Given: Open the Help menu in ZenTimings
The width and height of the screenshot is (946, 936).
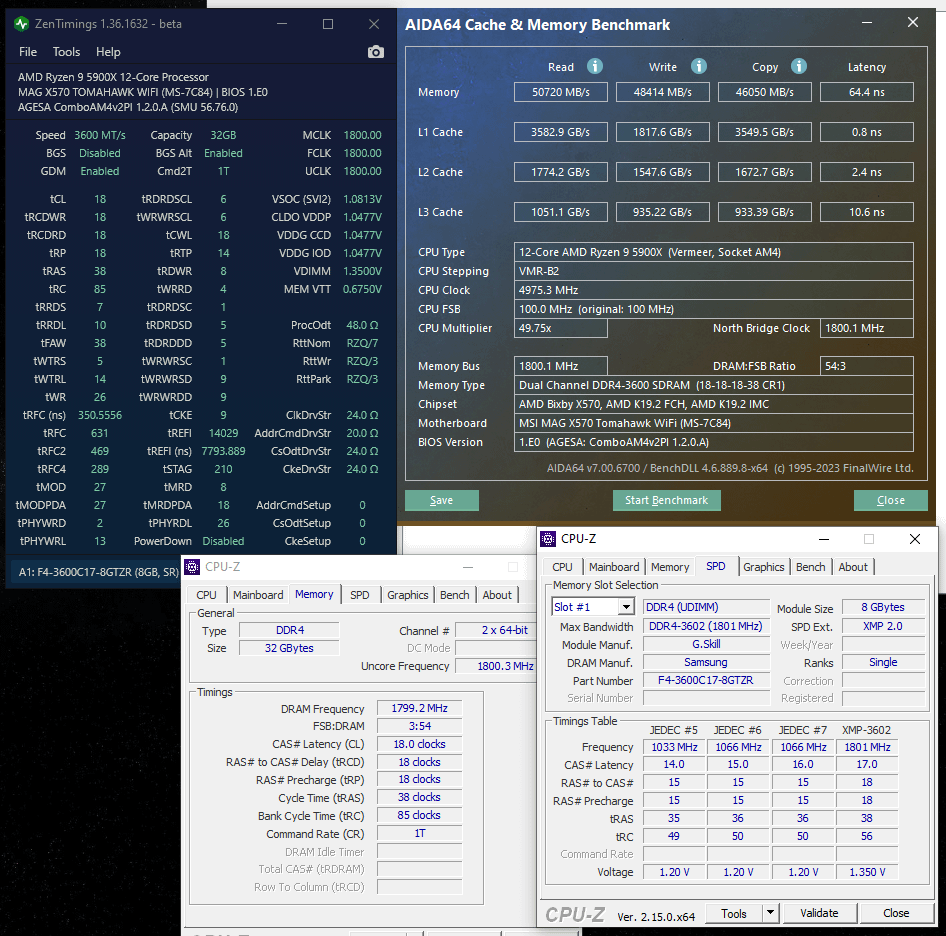Looking at the screenshot, I should click(x=108, y=52).
